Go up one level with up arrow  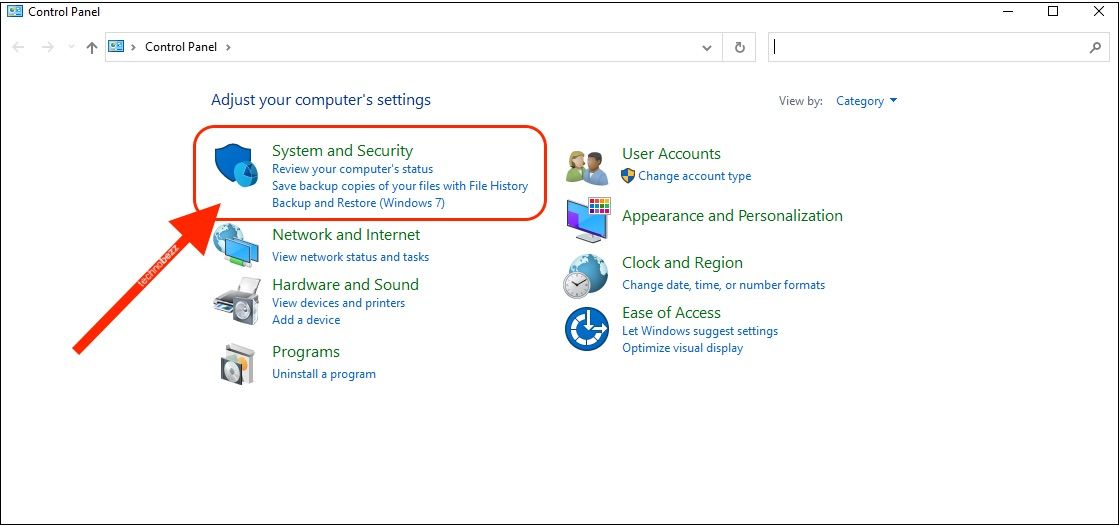tap(91, 47)
